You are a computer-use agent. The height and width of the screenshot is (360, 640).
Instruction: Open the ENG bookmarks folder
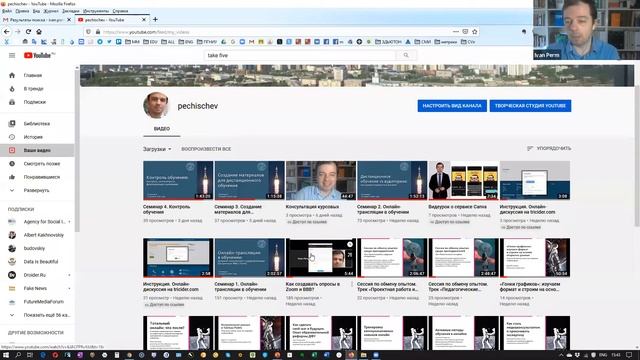[186, 42]
